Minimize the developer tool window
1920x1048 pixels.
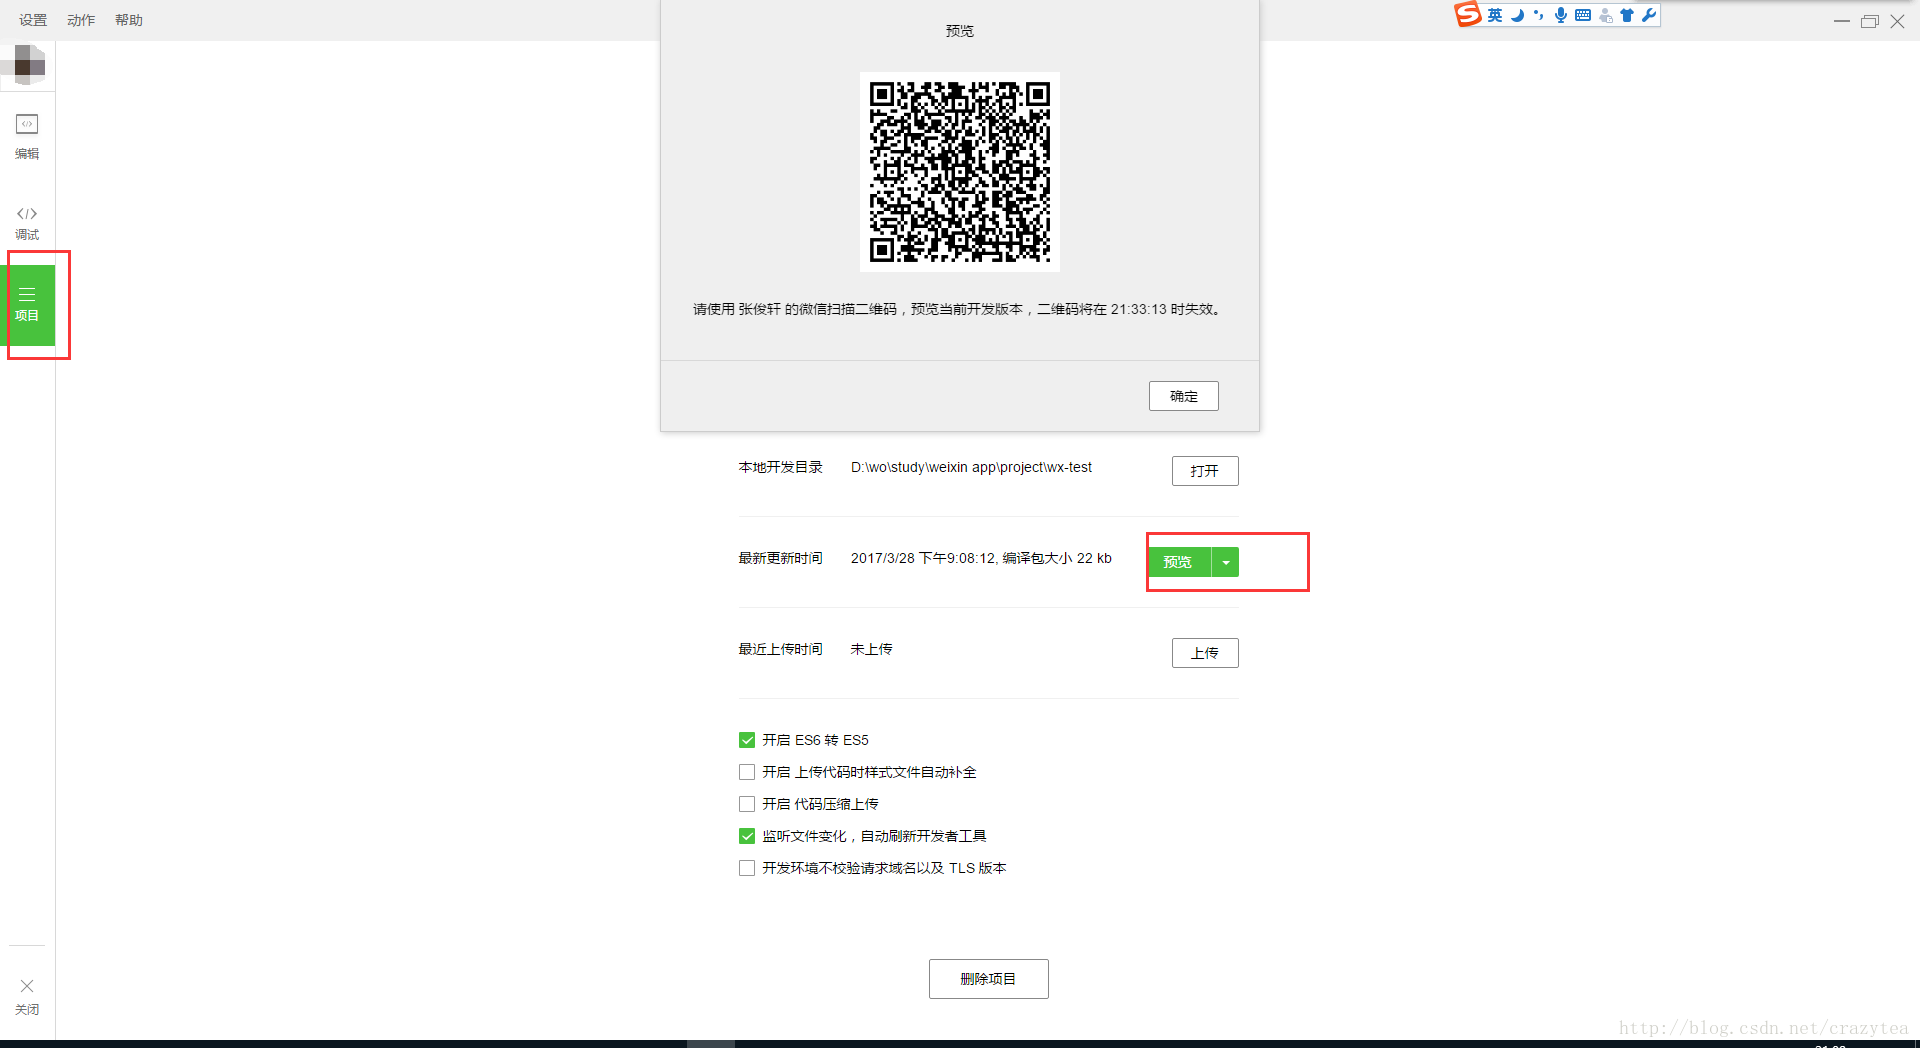coord(1841,21)
